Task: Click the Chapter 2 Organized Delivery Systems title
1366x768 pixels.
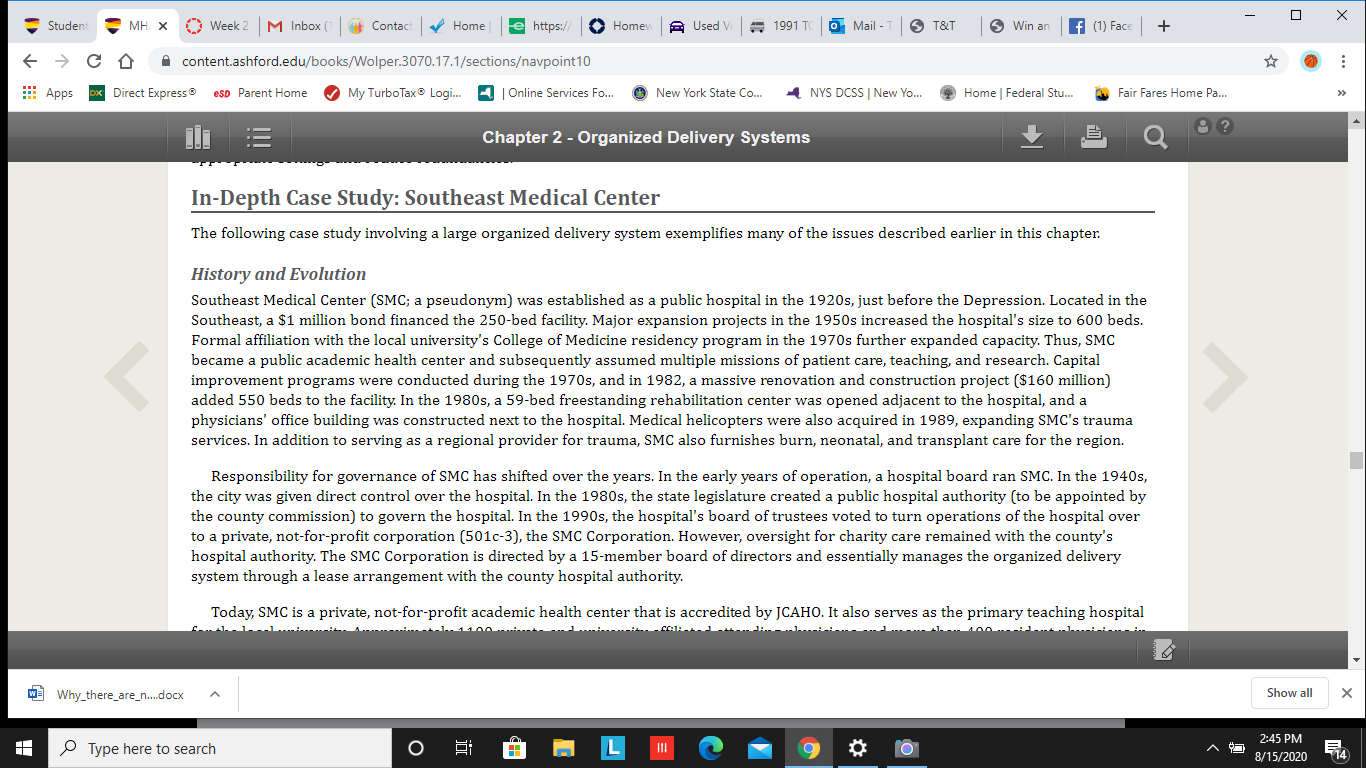Action: click(x=646, y=137)
